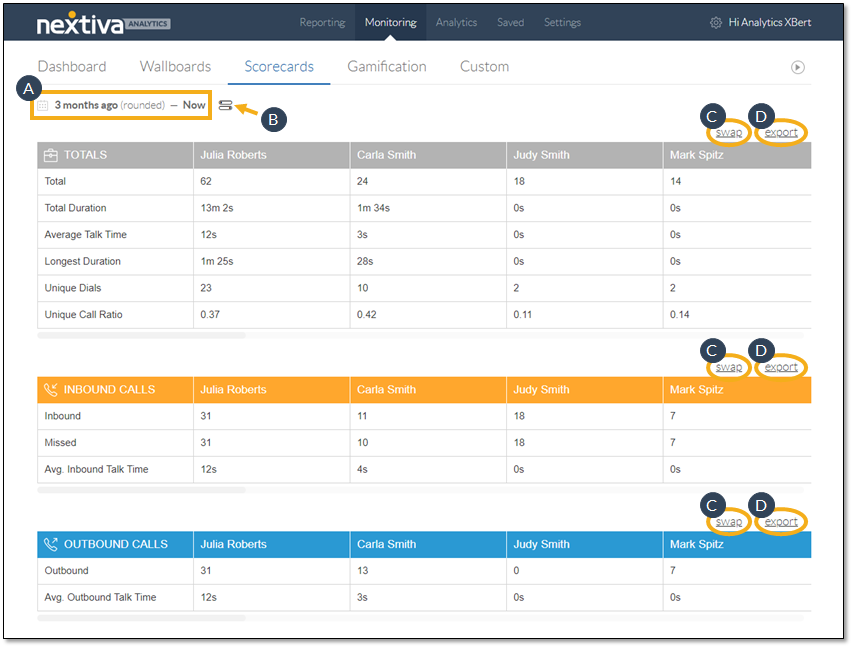
Task: Click the briefcase icon in Totals header
Action: 50,155
